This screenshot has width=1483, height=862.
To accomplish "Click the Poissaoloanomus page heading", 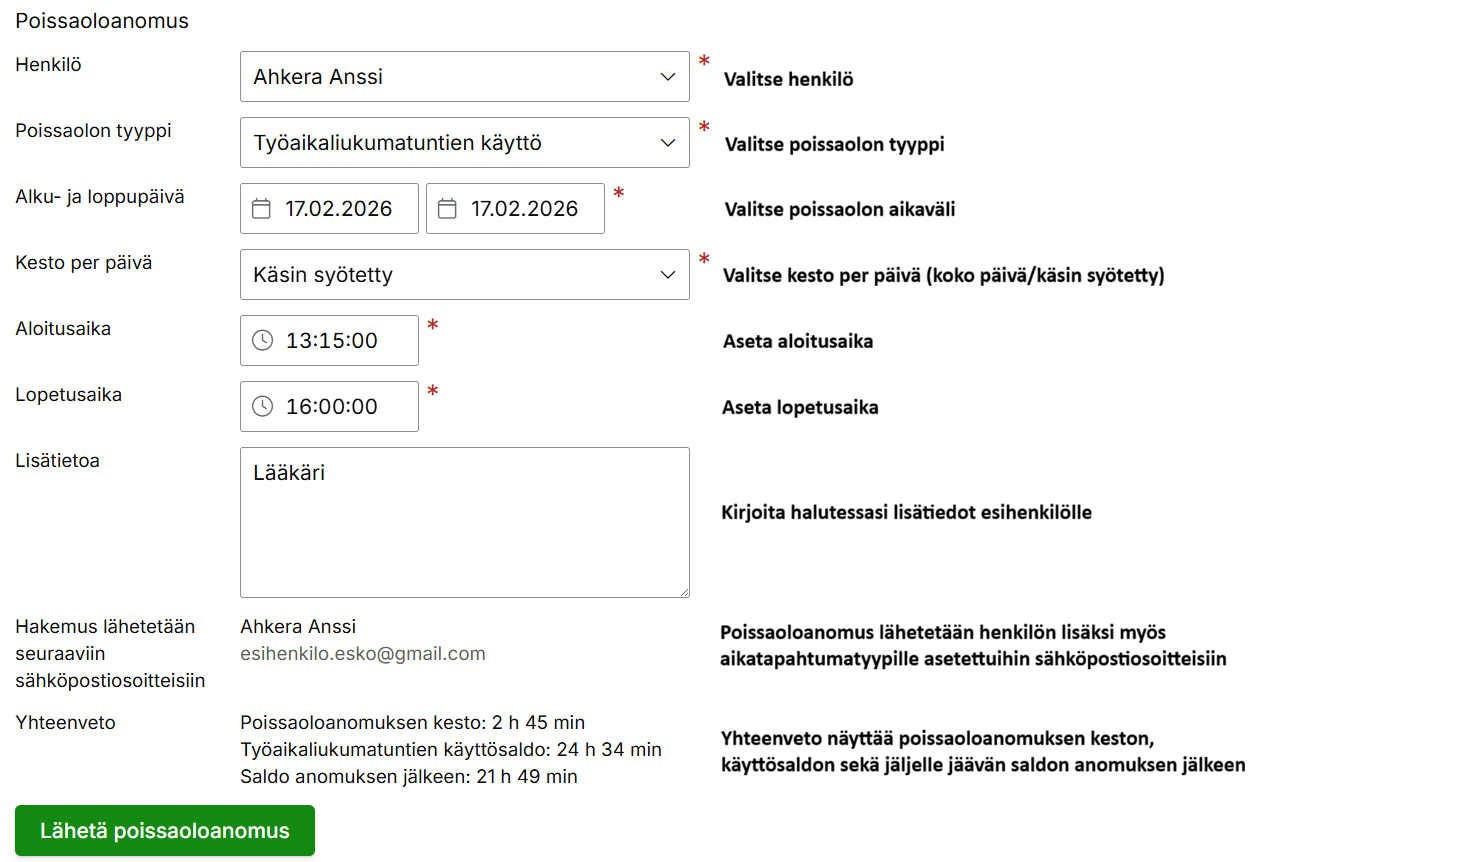I will (x=102, y=21).
